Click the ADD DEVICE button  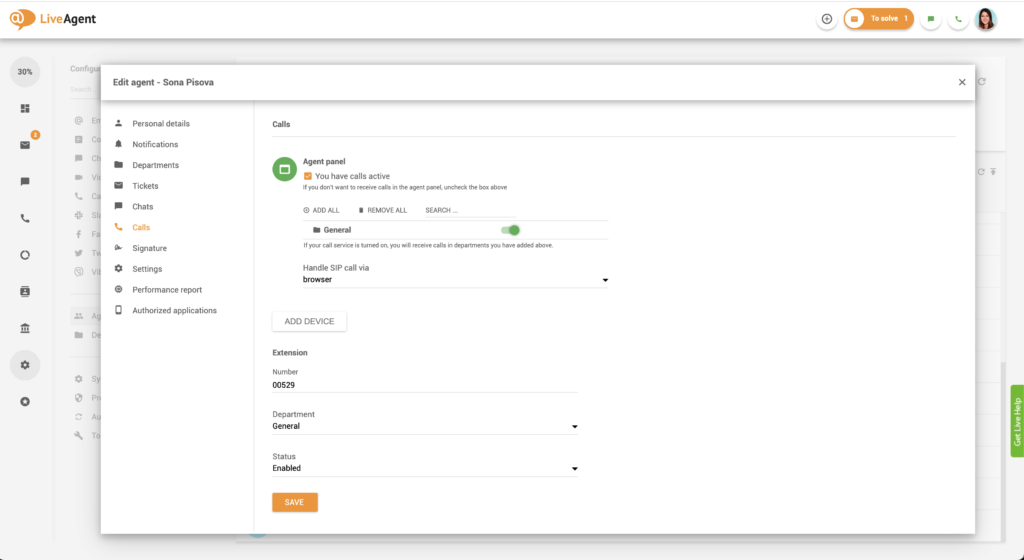(309, 321)
